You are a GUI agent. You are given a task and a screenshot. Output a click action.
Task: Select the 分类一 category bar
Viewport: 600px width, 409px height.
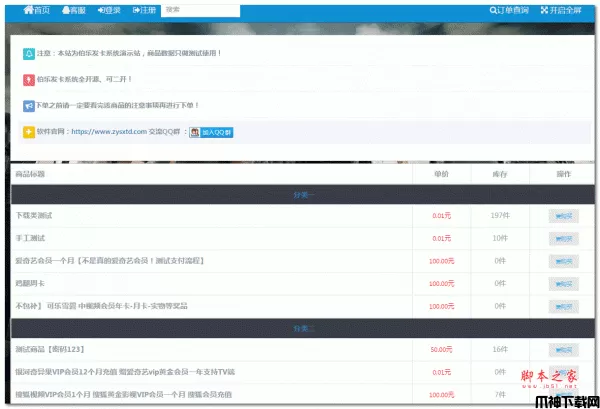[x=303, y=195]
